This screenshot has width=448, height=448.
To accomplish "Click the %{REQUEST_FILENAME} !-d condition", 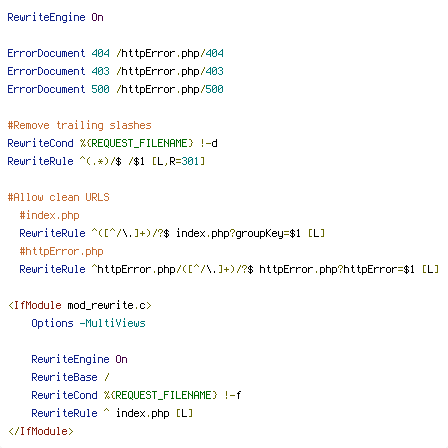I will click(x=149, y=143).
